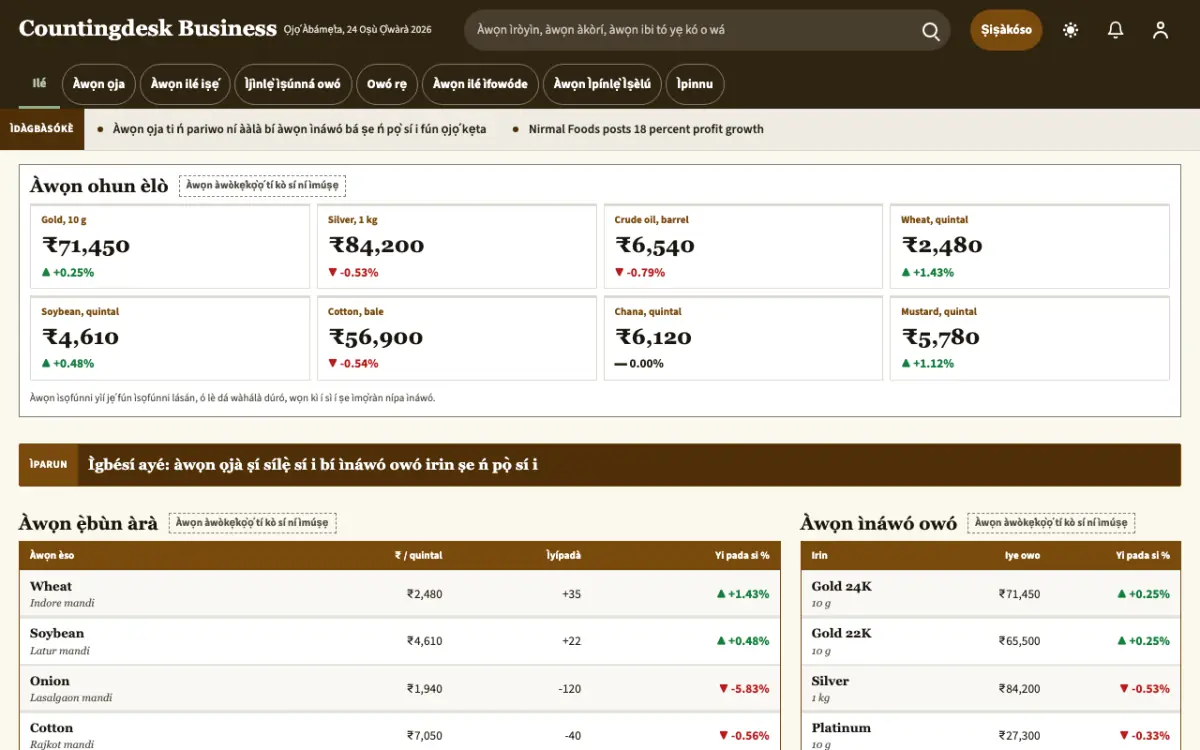Image resolution: width=1200 pixels, height=750 pixels.
Task: Open the Silver 1 kg table row
Action: click(x=991, y=688)
